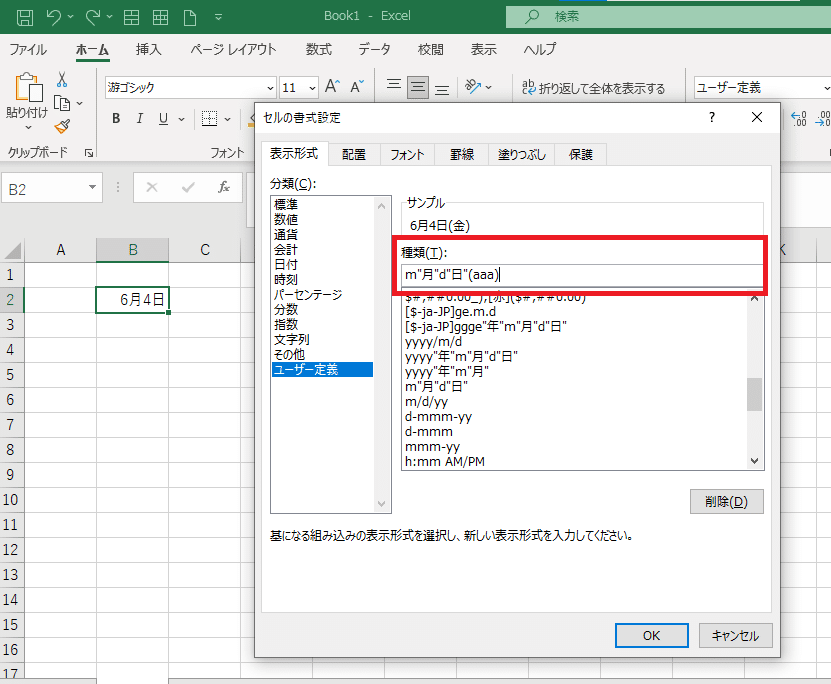The image size is (831, 684).
Task: Apply italic formatting
Action: tap(139, 117)
